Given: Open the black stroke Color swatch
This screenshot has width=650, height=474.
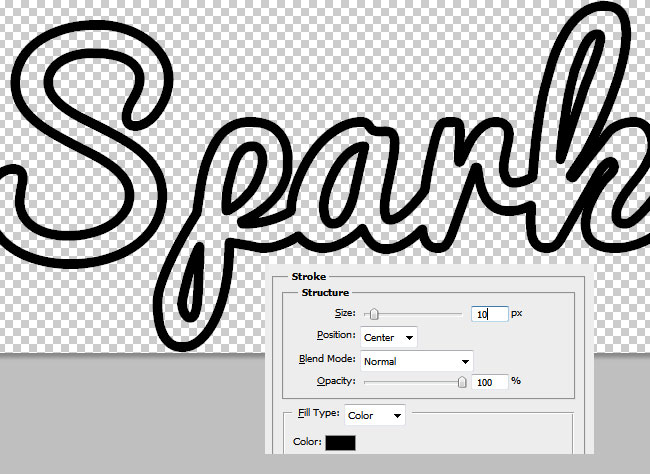Looking at the screenshot, I should tap(340, 442).
